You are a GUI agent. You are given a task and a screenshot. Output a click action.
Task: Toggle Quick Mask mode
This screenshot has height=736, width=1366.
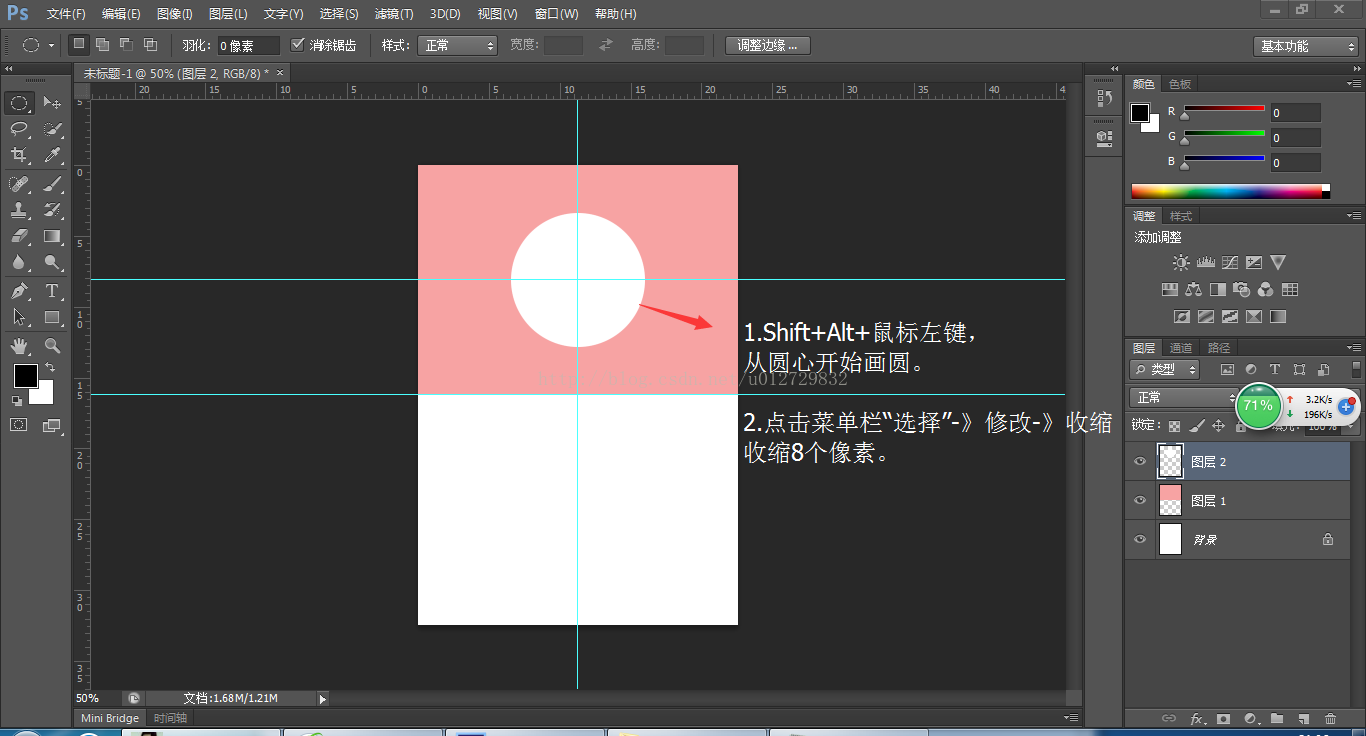(x=19, y=425)
